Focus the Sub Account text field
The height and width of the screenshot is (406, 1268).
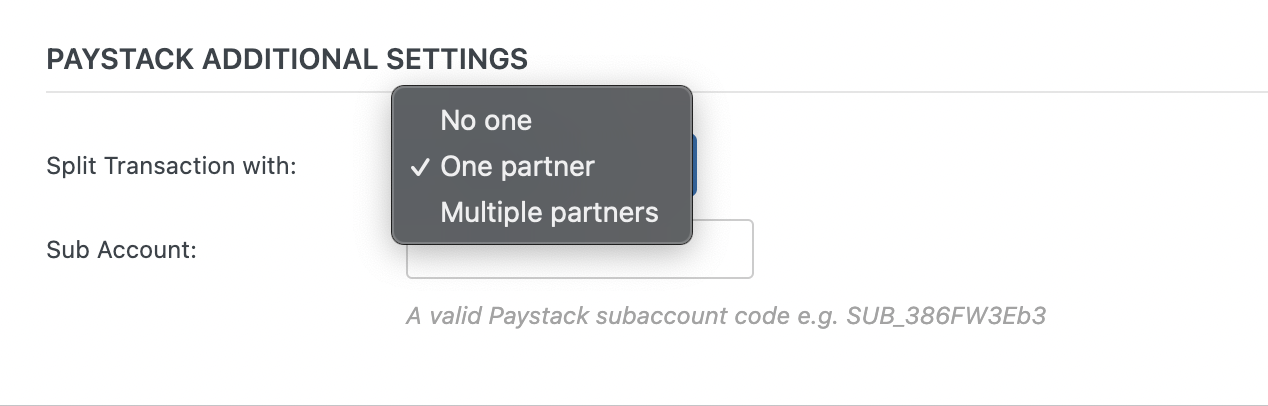click(x=579, y=249)
